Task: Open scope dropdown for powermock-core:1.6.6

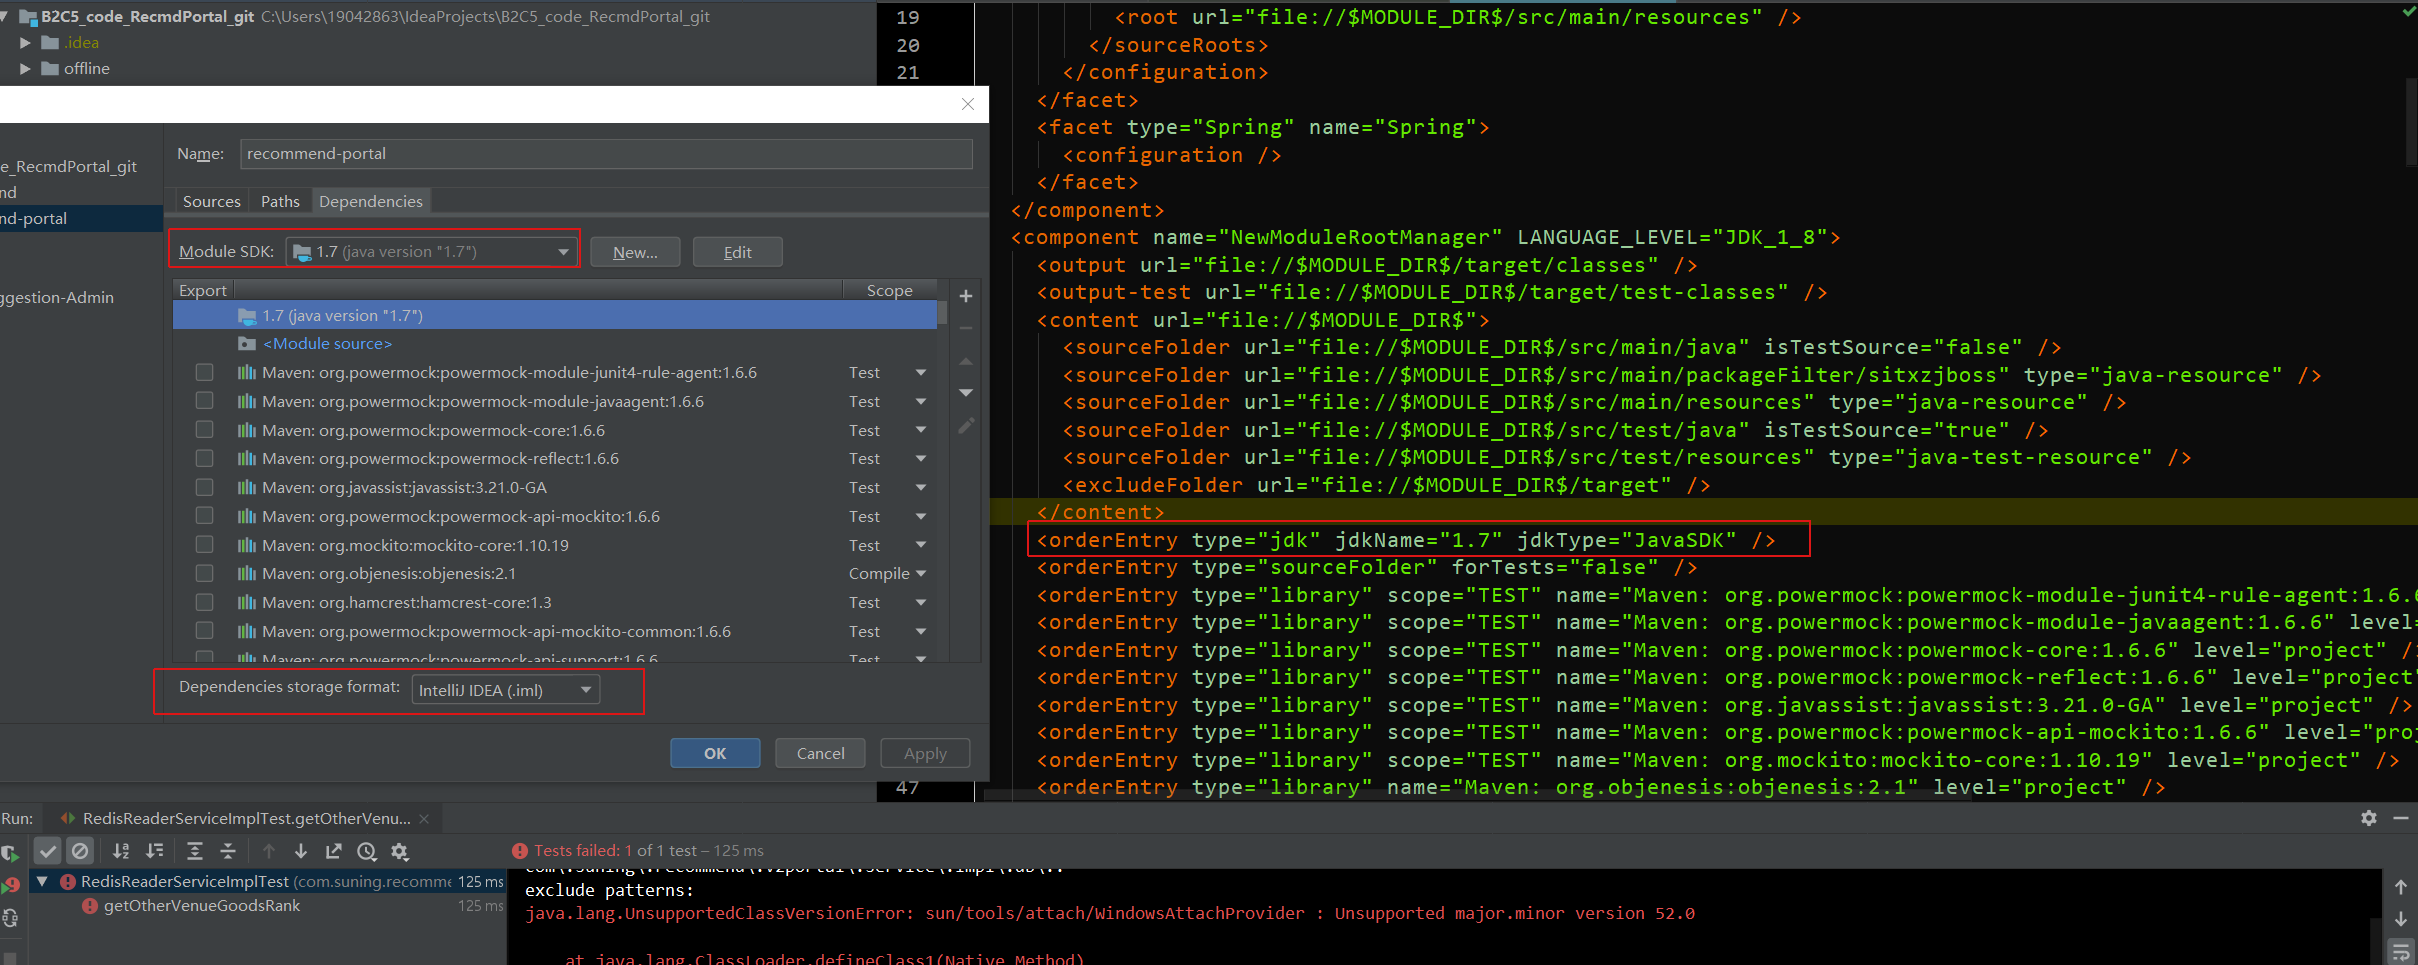Action: [920, 430]
